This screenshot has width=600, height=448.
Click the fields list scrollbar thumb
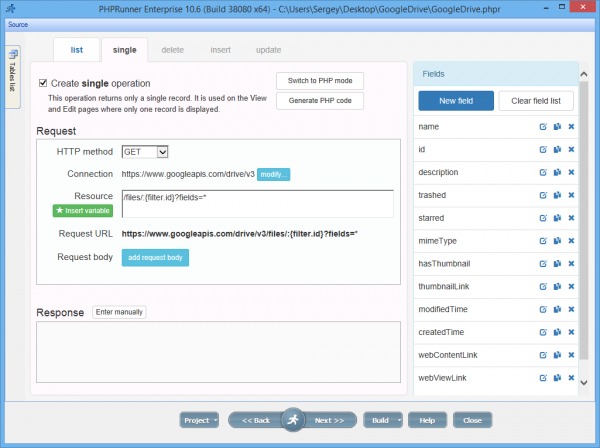pos(584,220)
